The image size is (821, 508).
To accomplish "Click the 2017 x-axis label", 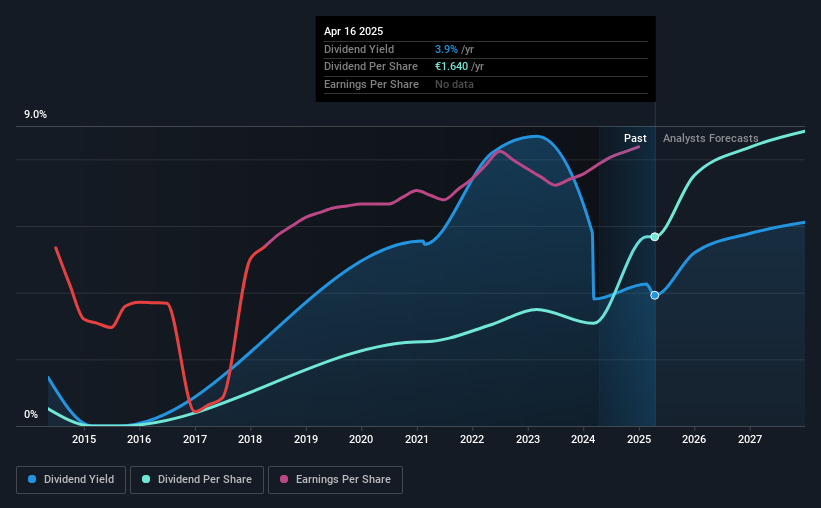I will (195, 439).
